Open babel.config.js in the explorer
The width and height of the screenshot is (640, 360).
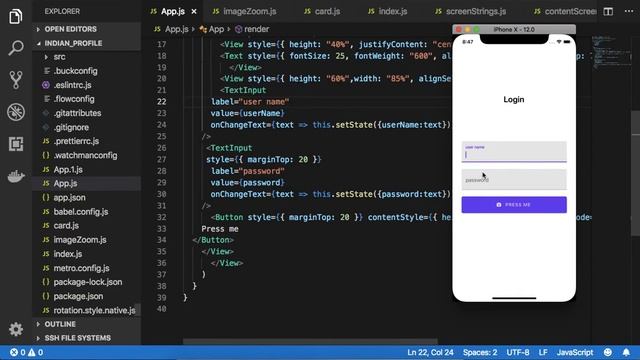point(80,211)
